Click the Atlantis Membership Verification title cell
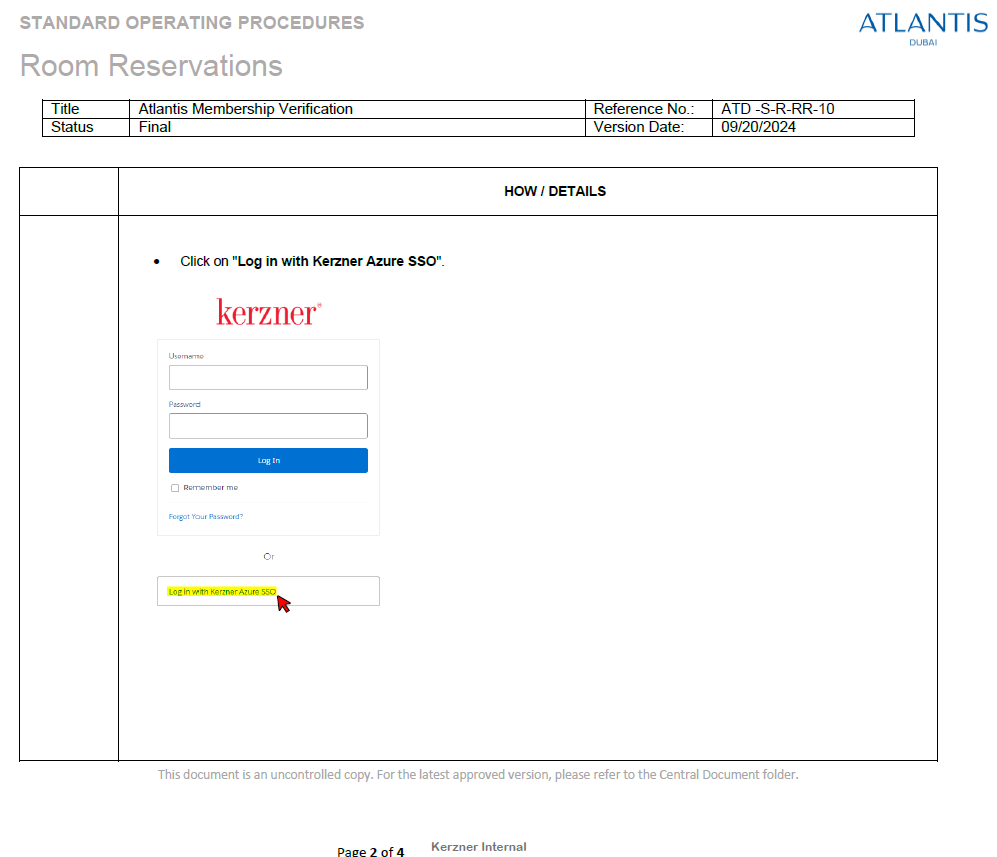The width and height of the screenshot is (997, 857). [357, 109]
